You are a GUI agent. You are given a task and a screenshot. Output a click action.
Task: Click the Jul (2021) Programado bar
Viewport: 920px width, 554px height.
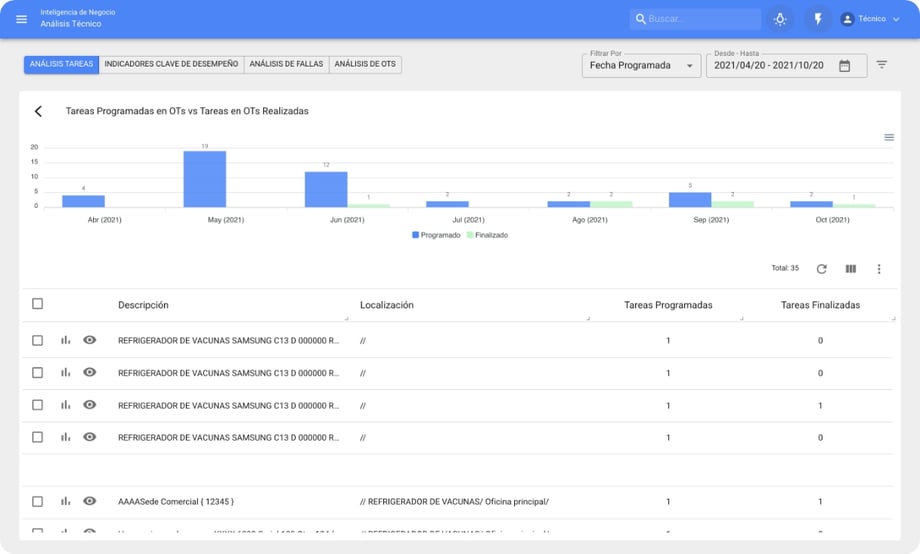pos(447,204)
